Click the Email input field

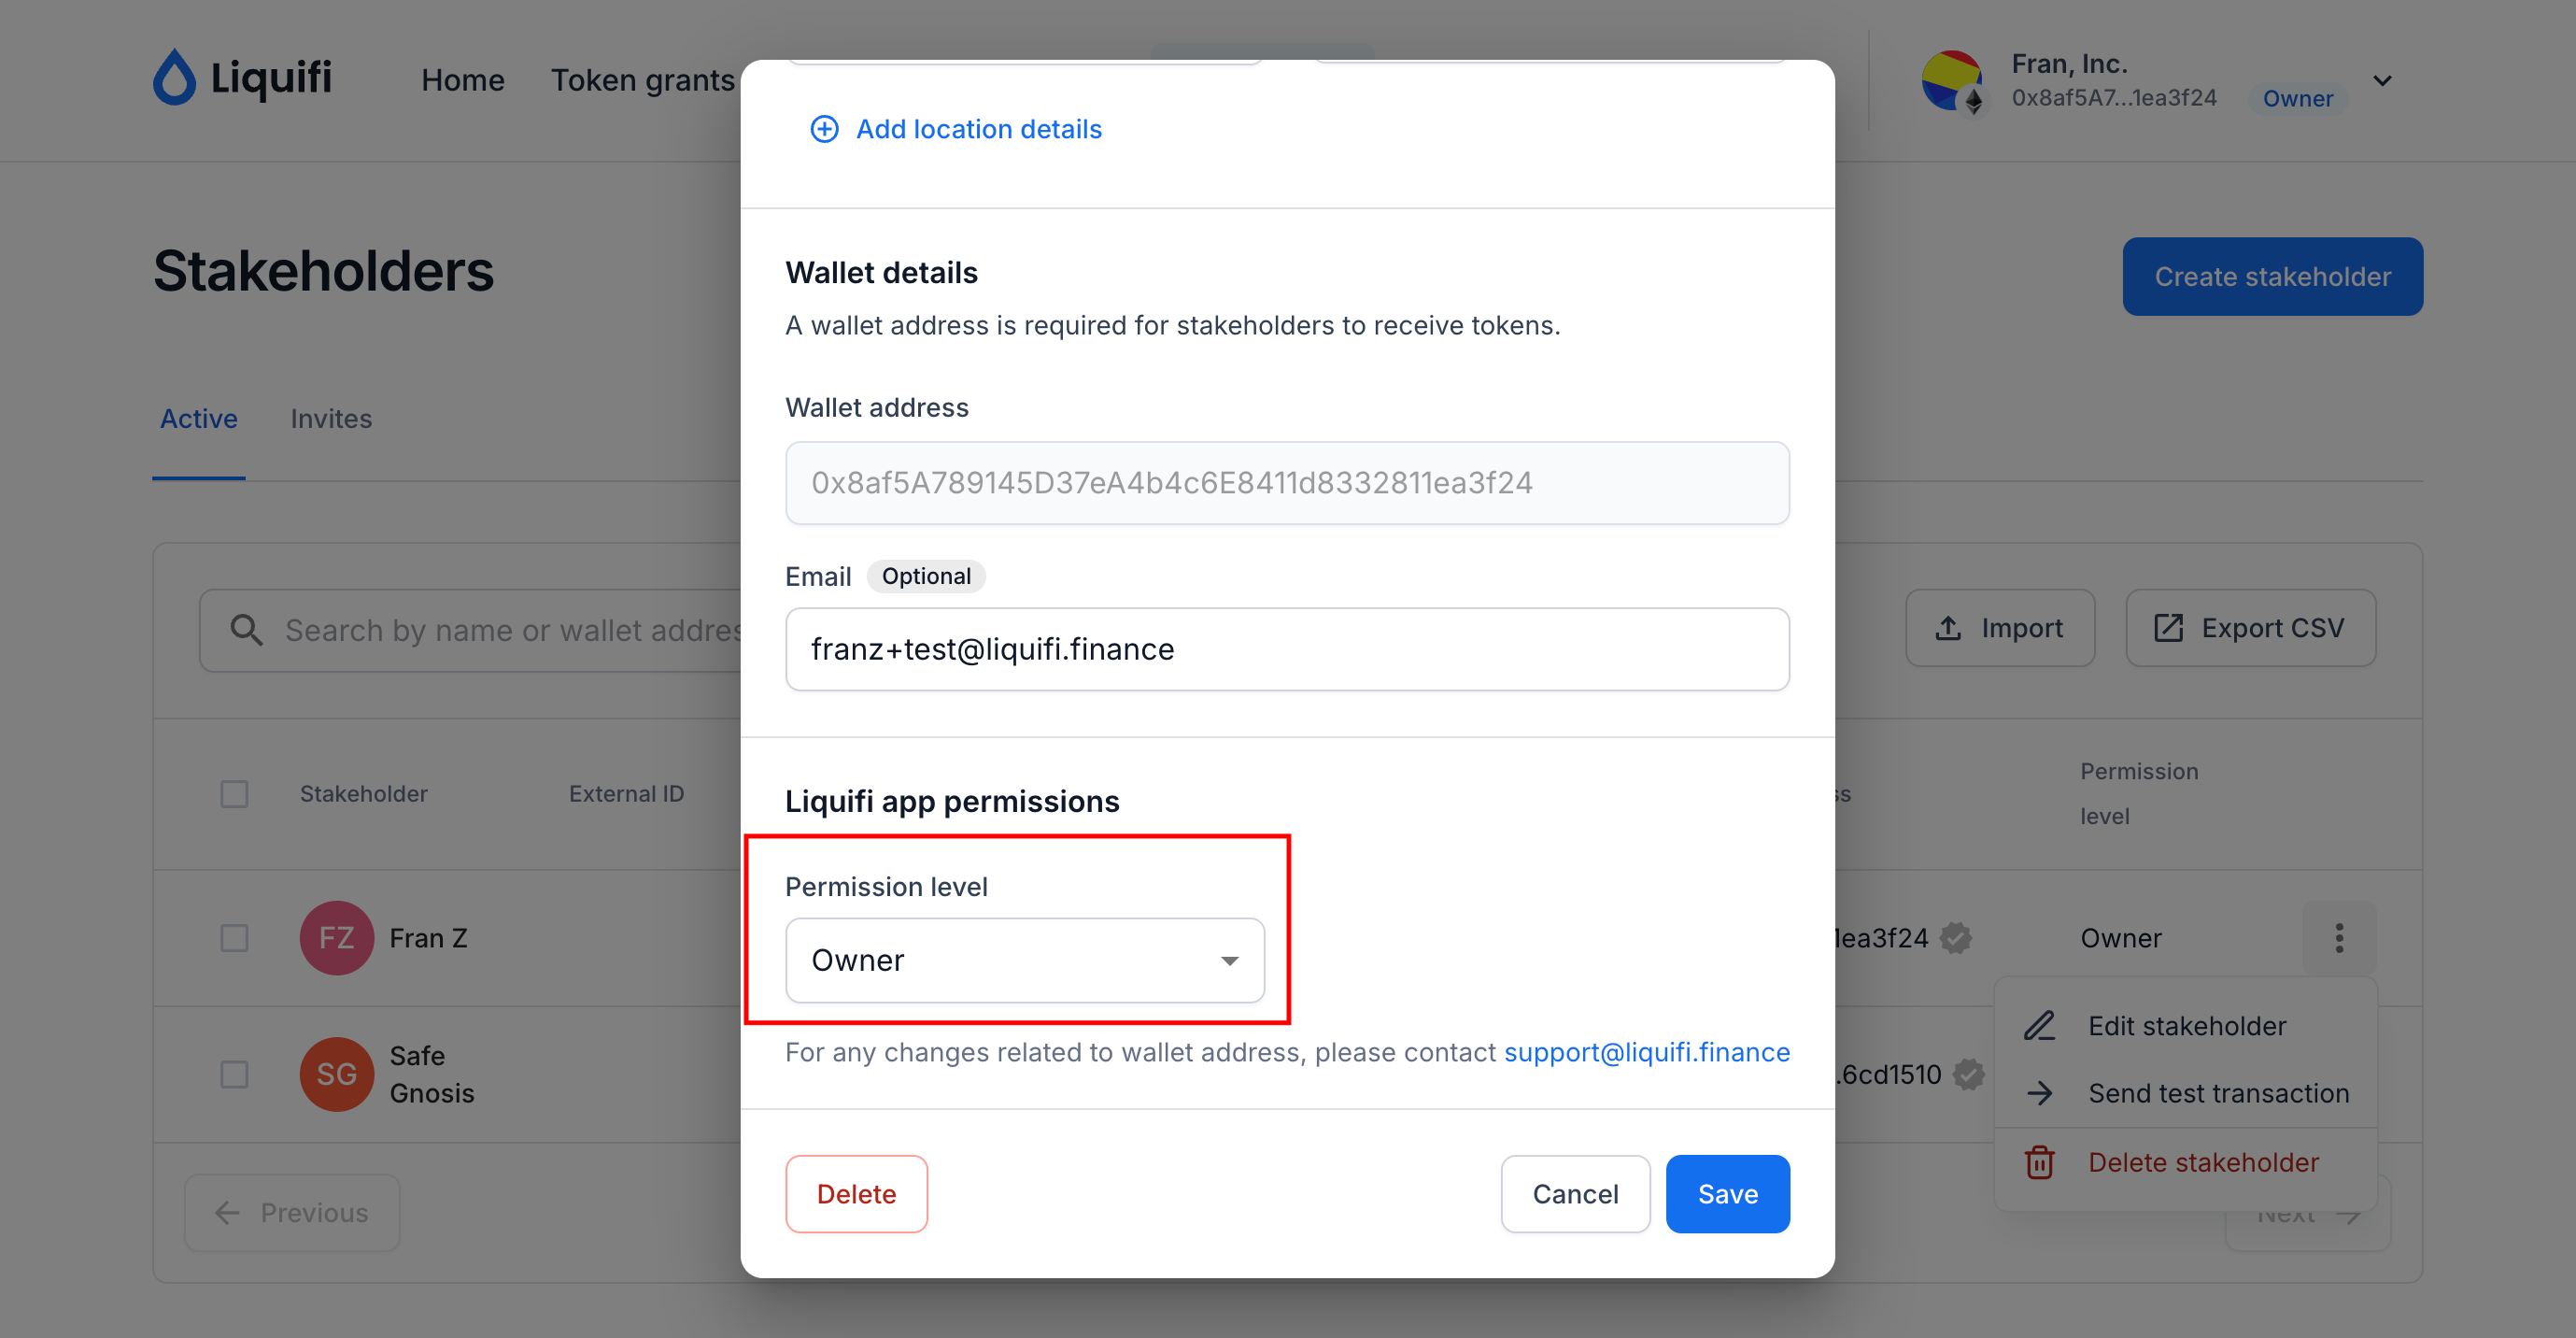point(1287,649)
